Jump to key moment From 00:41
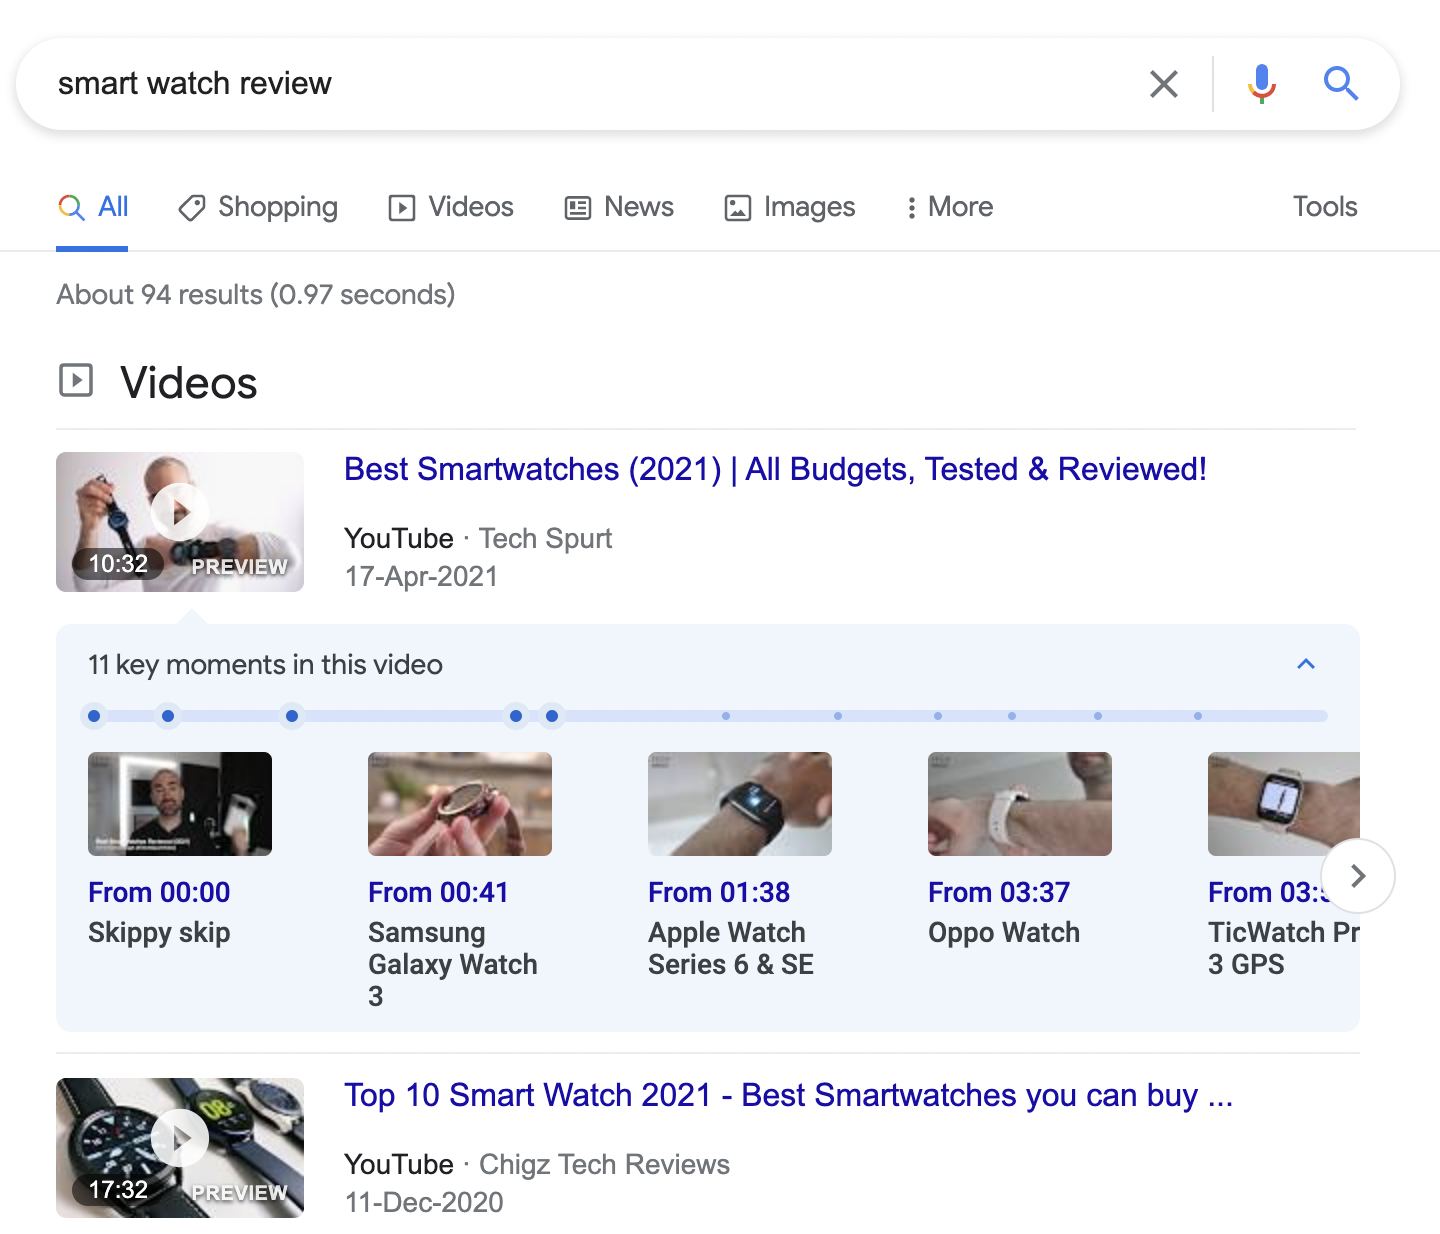This screenshot has width=1440, height=1234. tap(438, 892)
